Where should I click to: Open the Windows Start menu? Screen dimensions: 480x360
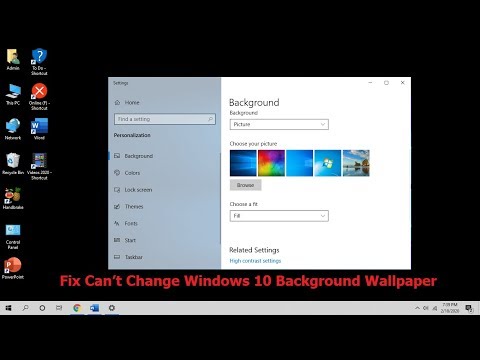tap(8, 308)
